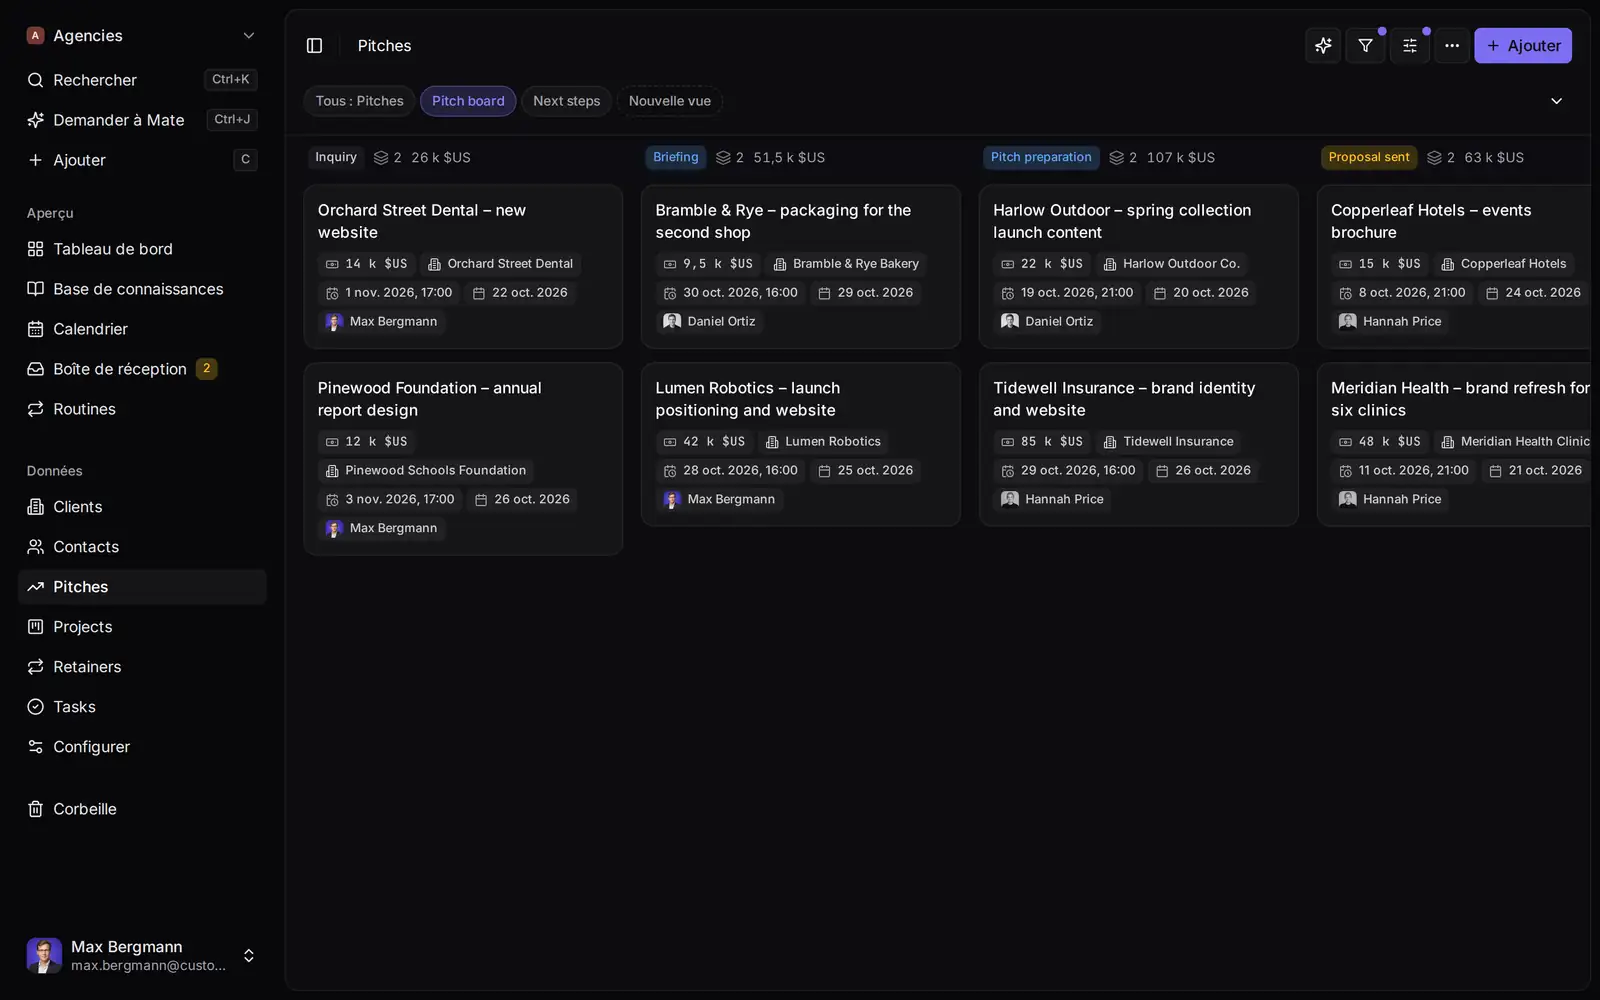This screenshot has width=1600, height=1000.
Task: Create a Nouvelle vue
Action: (x=670, y=101)
